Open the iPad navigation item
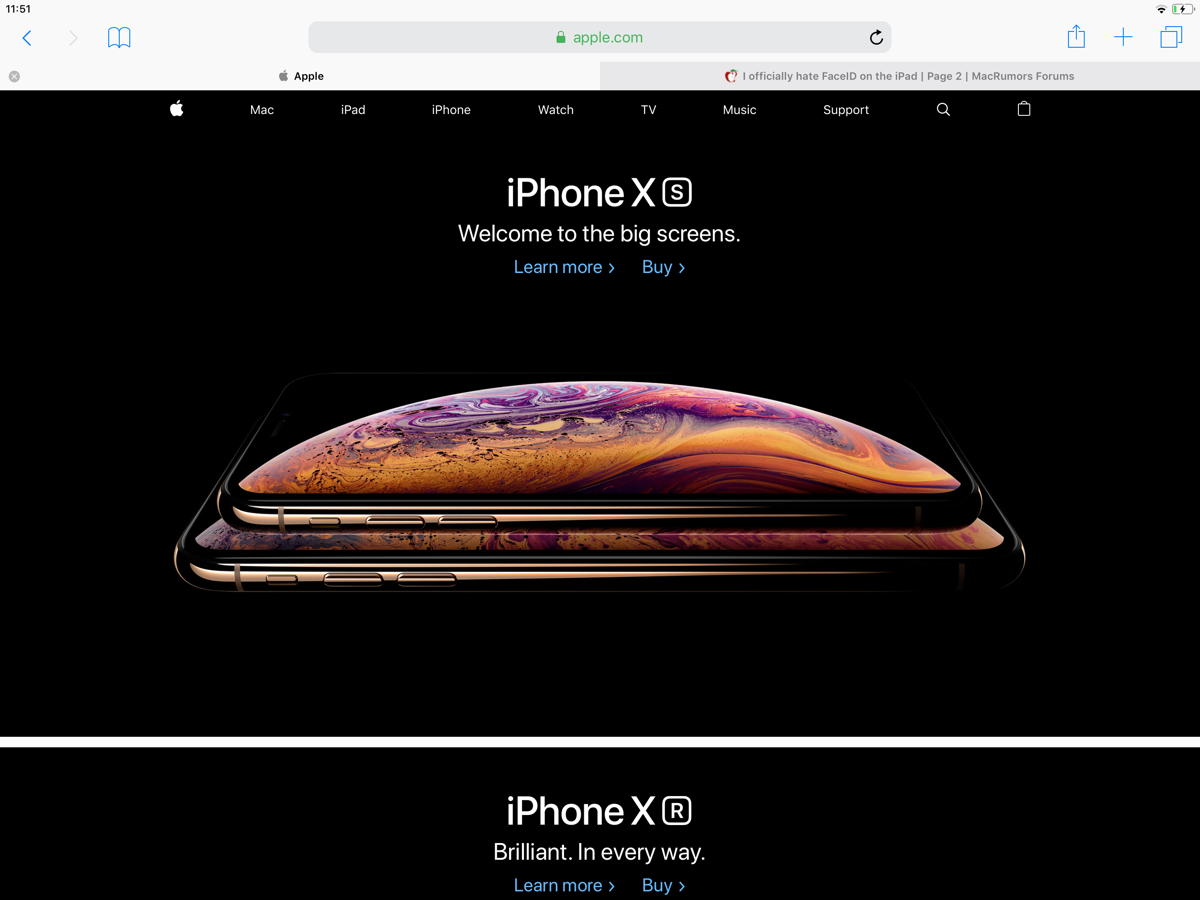Viewport: 1200px width, 900px height. (353, 110)
